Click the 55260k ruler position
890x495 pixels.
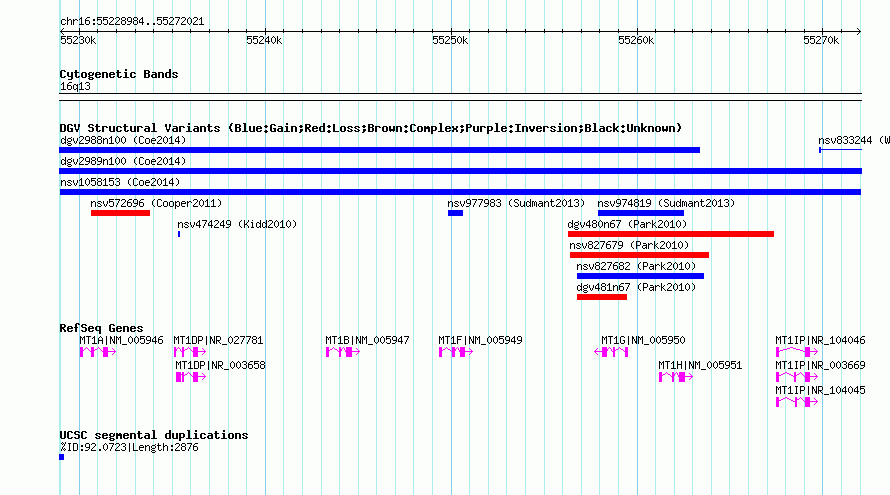coord(636,40)
